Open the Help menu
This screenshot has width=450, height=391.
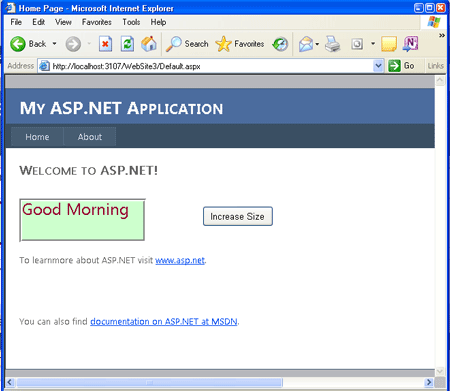[x=158, y=22]
